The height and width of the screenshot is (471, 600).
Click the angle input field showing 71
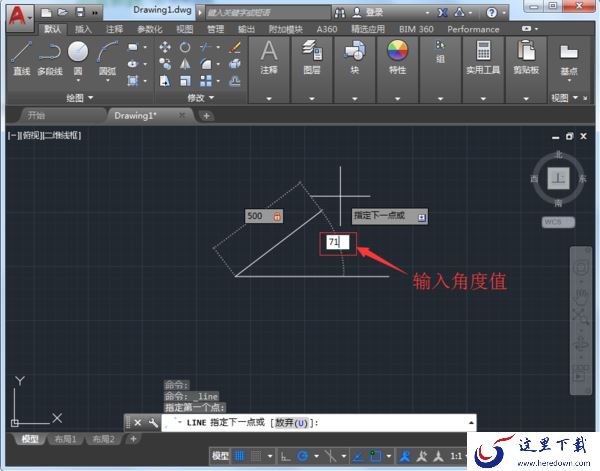338,242
